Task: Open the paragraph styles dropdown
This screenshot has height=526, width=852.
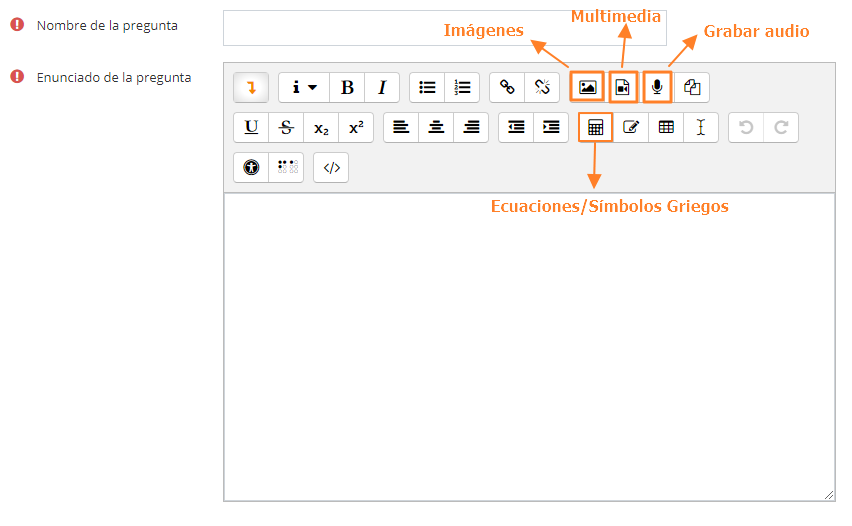Action: [x=304, y=88]
